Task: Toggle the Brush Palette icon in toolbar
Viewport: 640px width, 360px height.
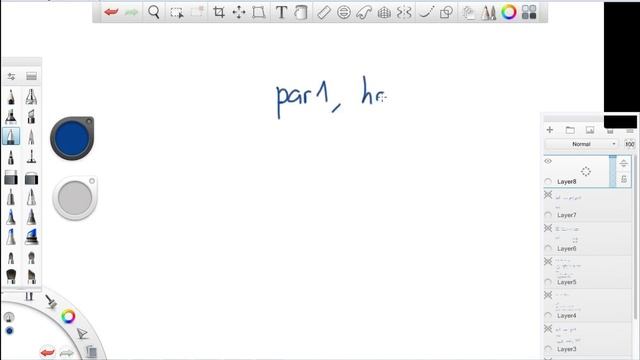Action: [489, 12]
